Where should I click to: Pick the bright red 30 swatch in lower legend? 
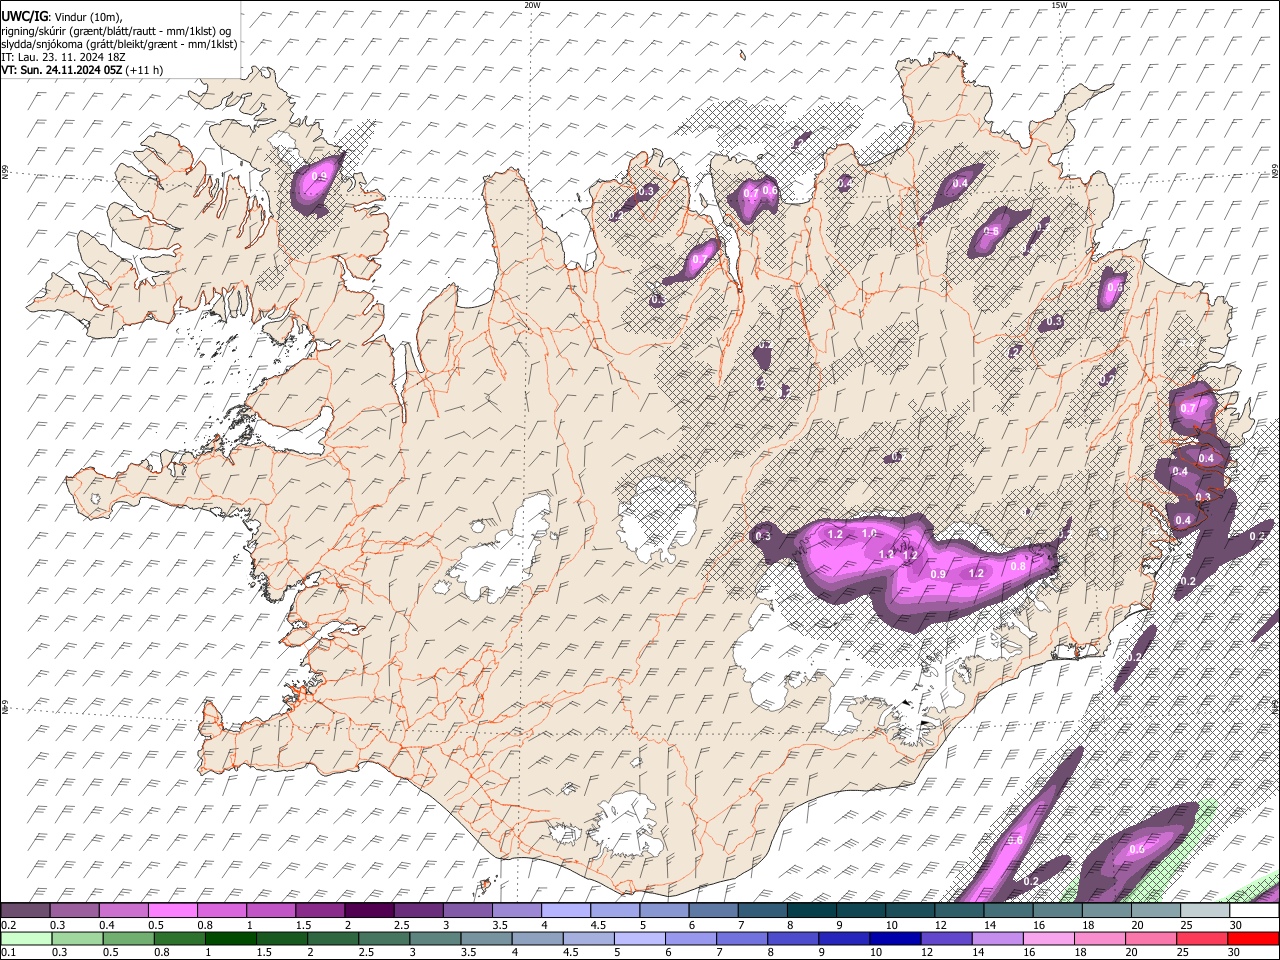coord(1254,939)
